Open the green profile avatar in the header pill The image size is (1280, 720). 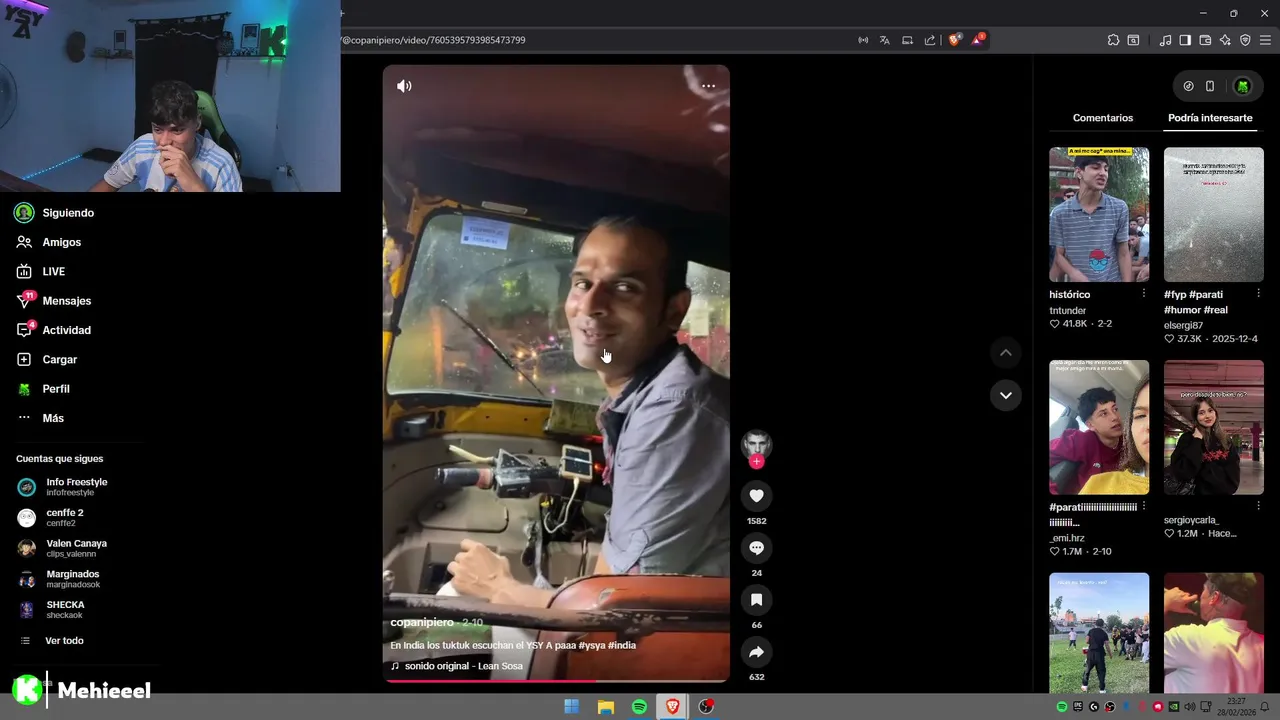point(1242,86)
